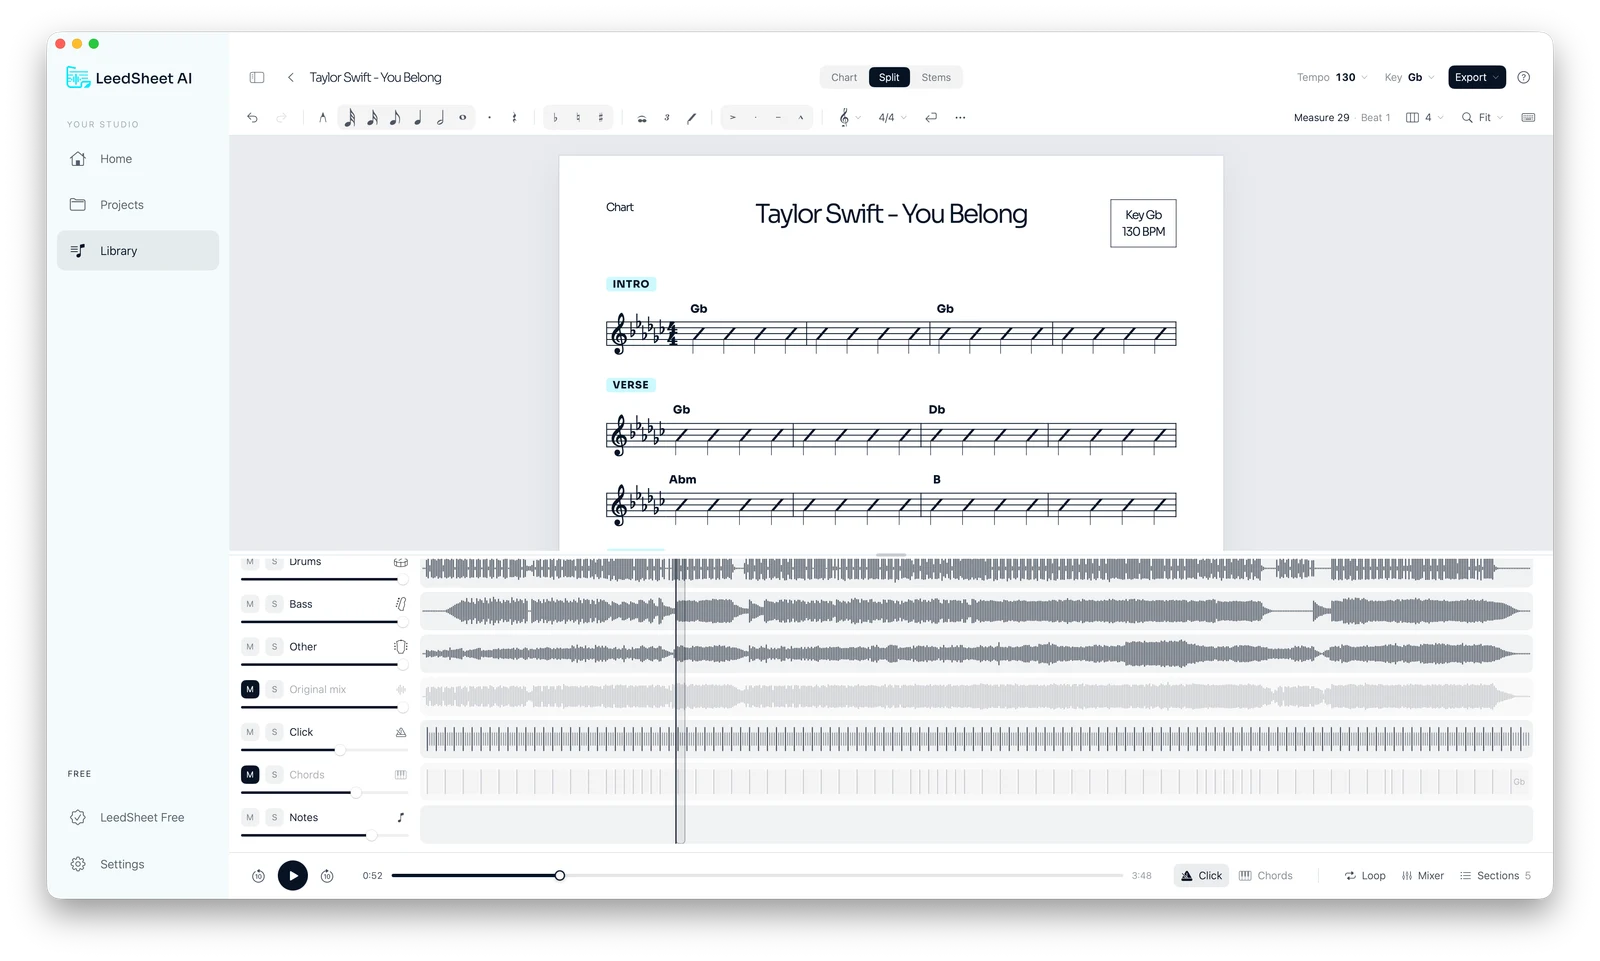Screen dimensions: 1600x961
Task: Open the clef selector dropdown
Action: coord(849,118)
